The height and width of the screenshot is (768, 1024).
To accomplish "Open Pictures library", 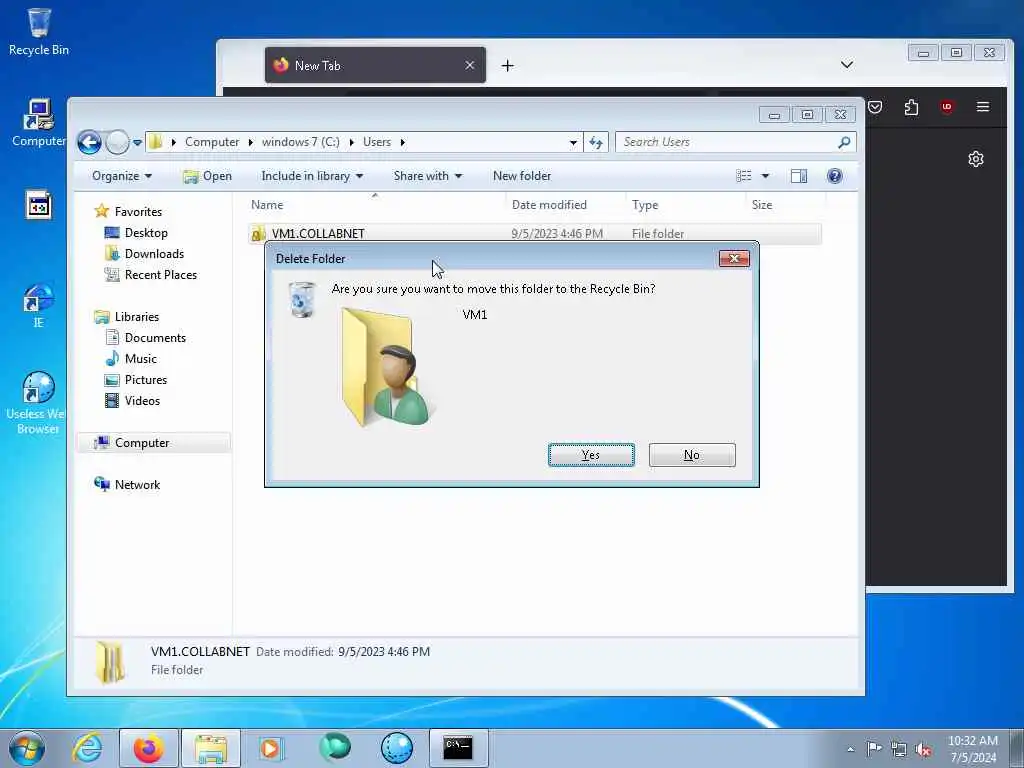I will tap(136, 379).
